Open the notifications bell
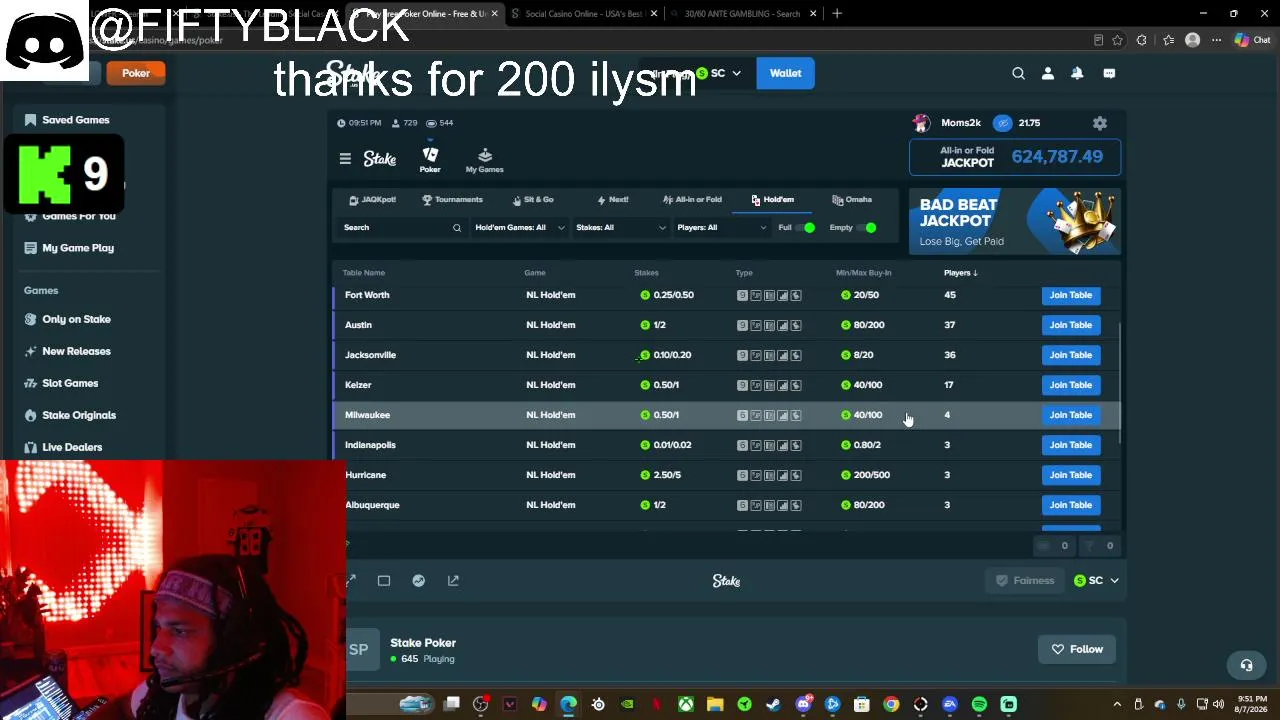 1077,73
